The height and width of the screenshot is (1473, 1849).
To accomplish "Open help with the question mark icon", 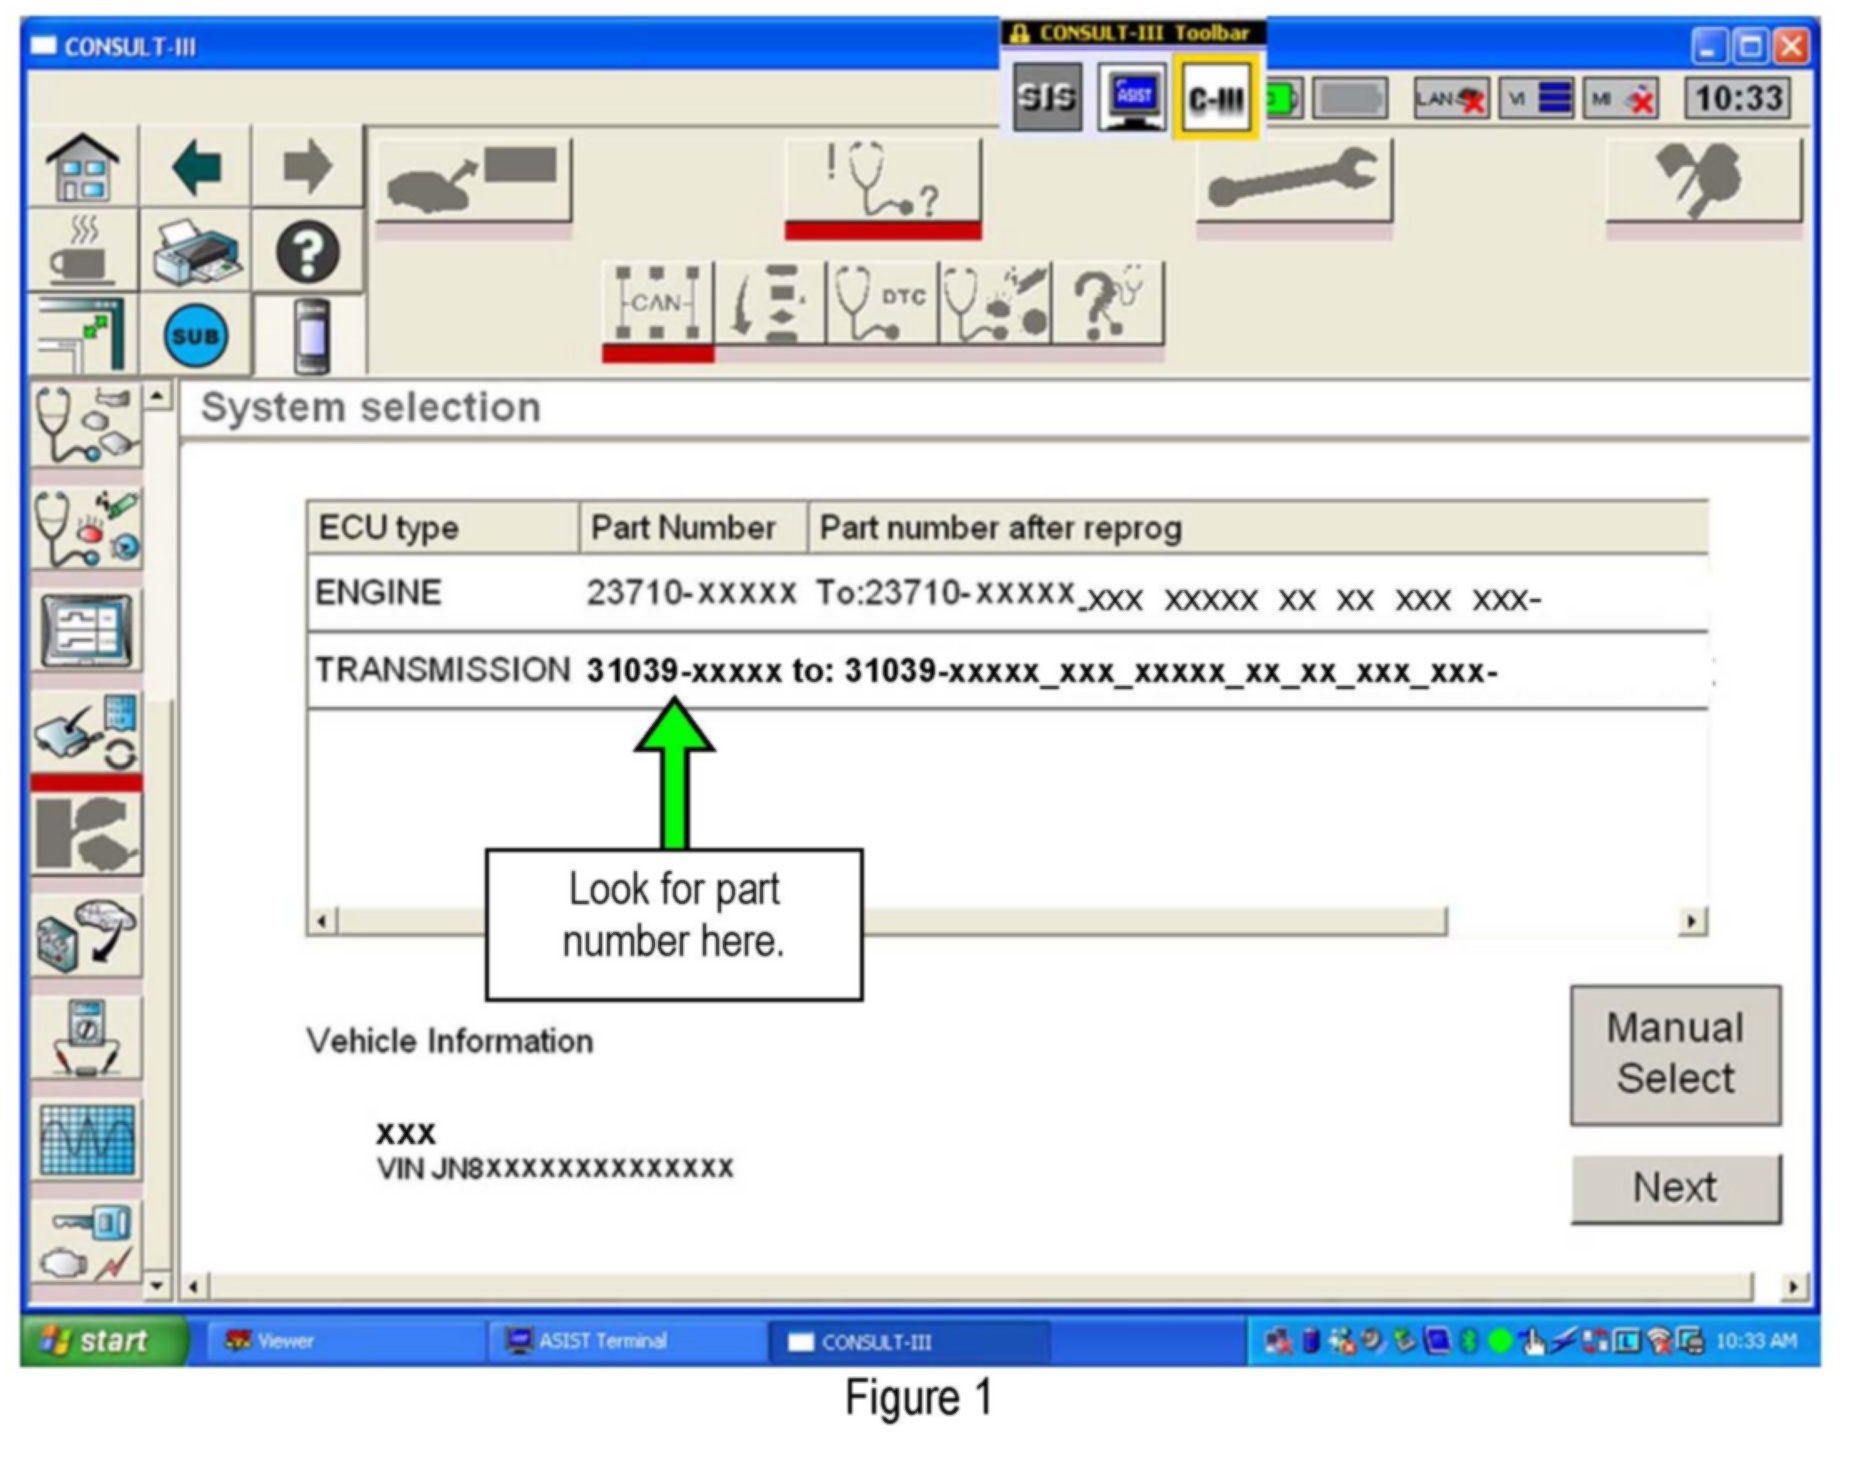I will point(307,252).
